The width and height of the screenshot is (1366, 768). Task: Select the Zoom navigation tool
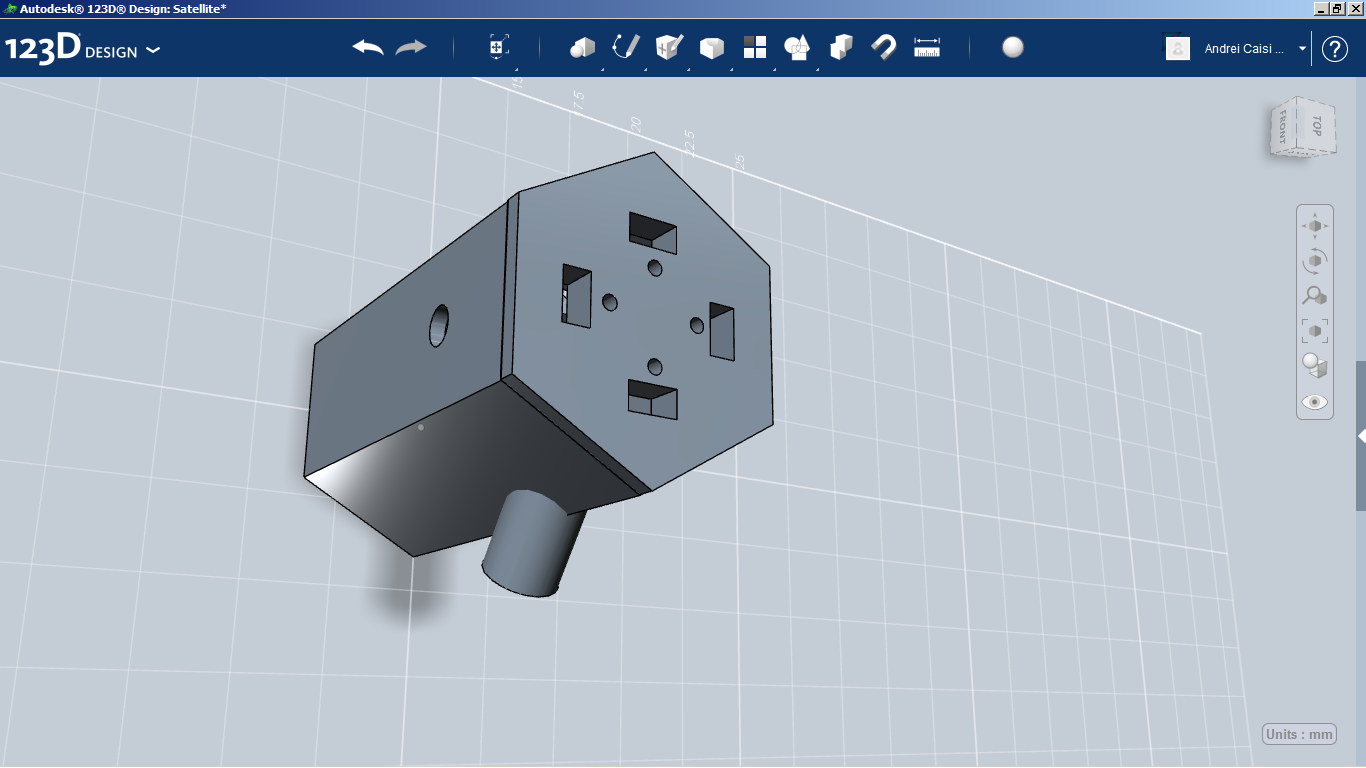pos(1315,296)
